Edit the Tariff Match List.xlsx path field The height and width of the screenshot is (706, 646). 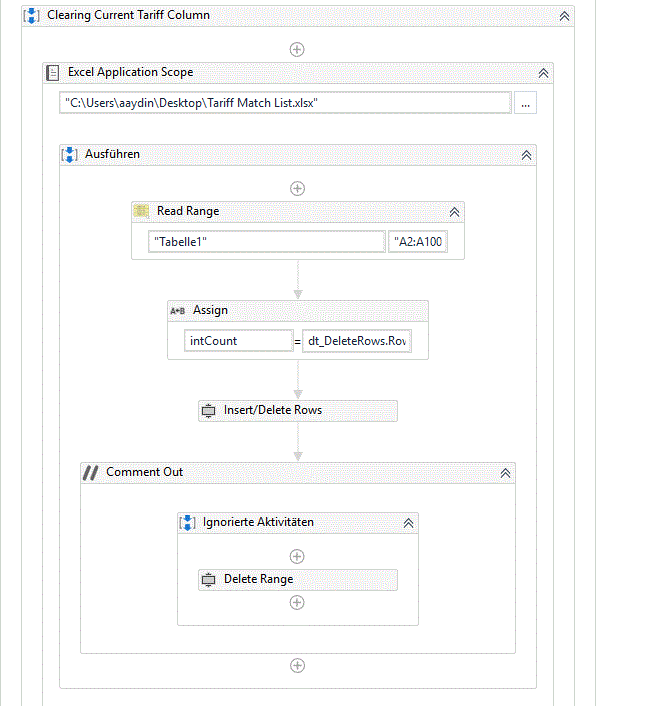285,103
